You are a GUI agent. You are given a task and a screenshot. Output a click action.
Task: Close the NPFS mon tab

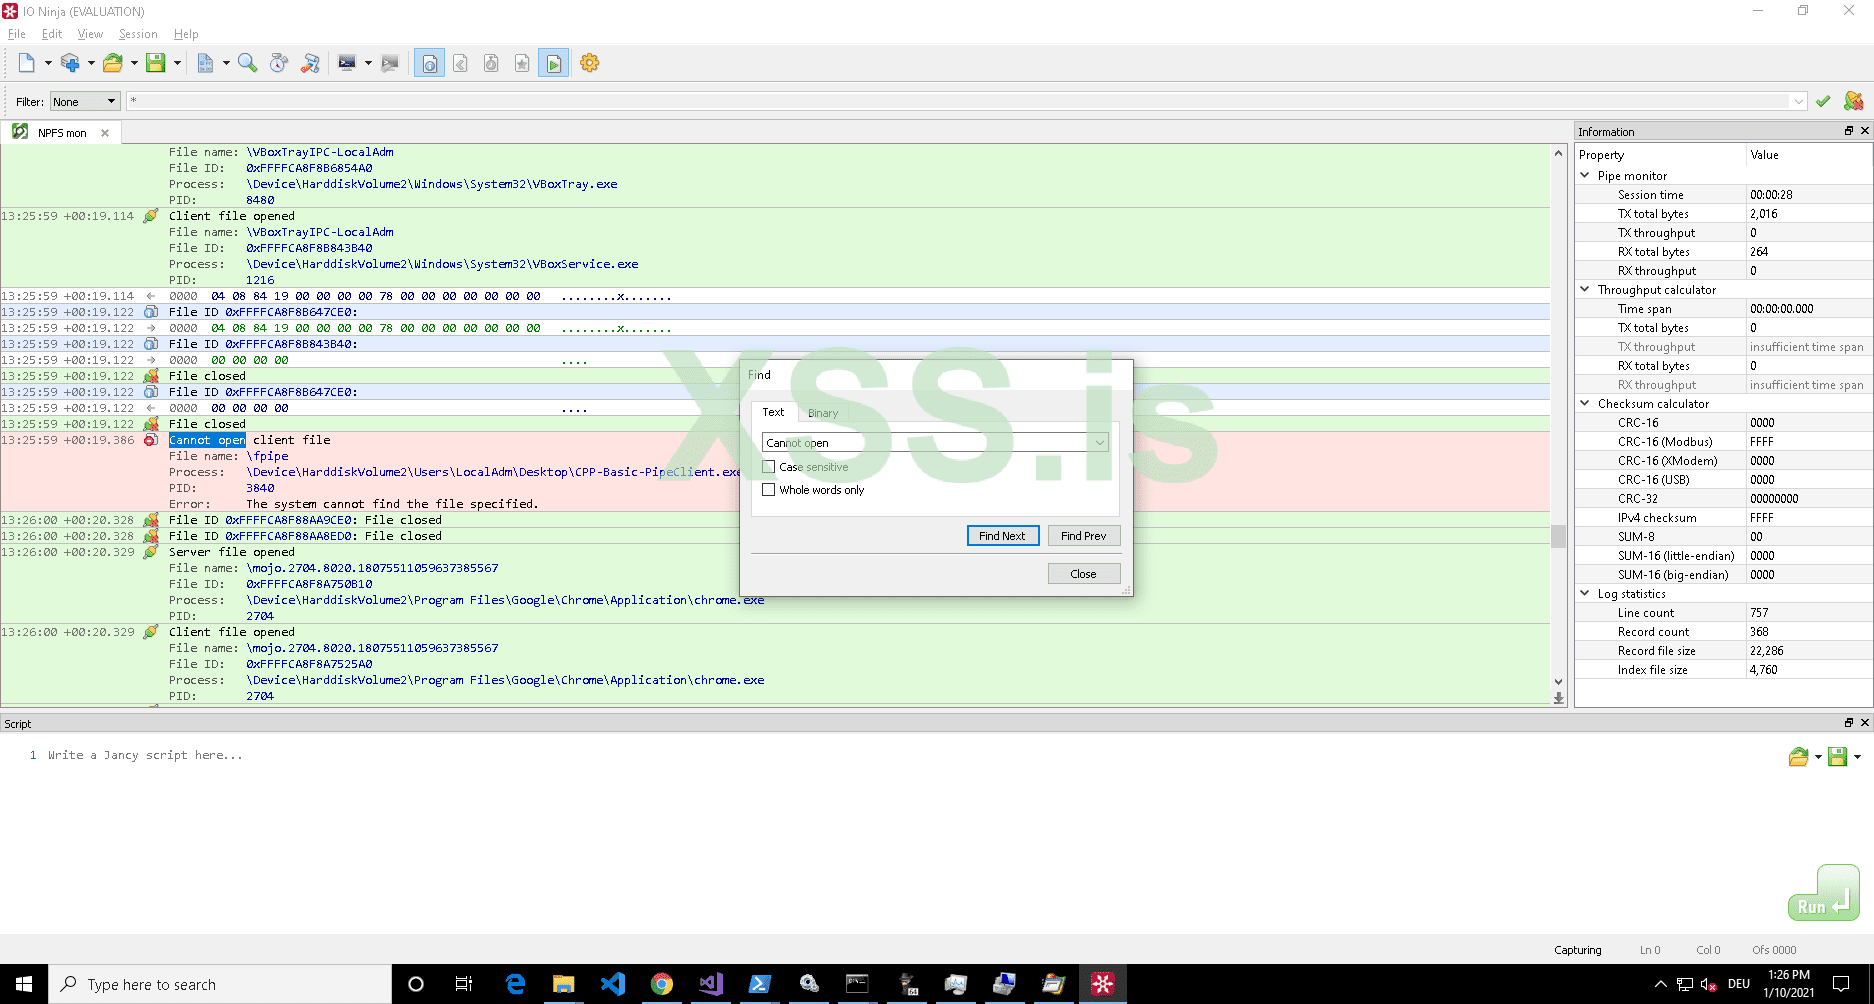105,133
